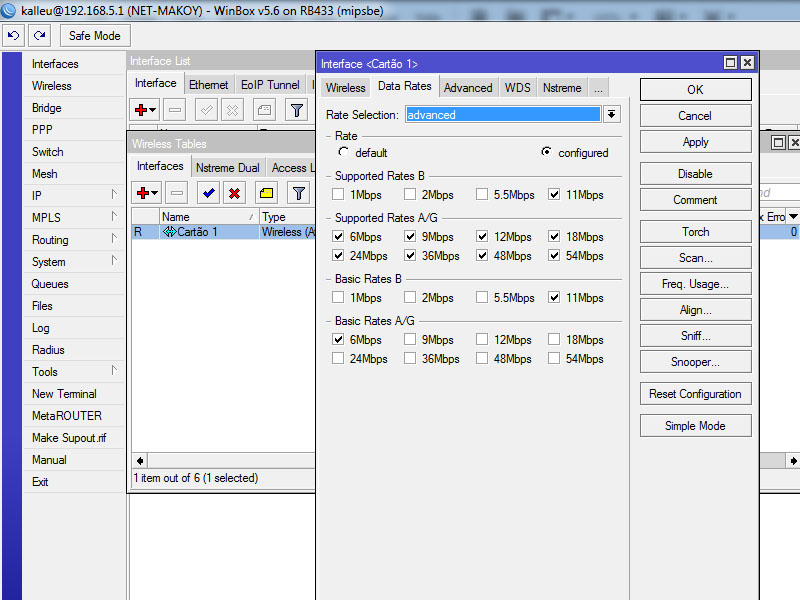Uncheck 11Mbps in Basic Rates B
The image size is (800, 600).
click(554, 297)
